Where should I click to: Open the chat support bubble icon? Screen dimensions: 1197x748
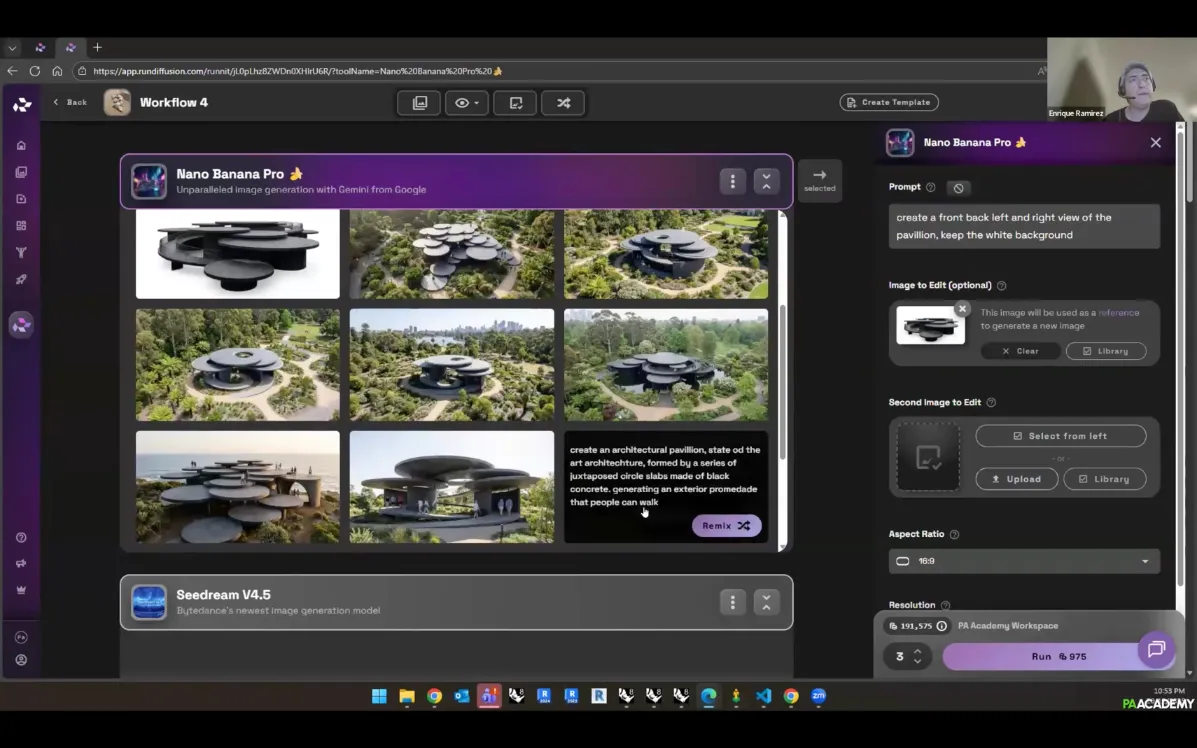[1156, 650]
